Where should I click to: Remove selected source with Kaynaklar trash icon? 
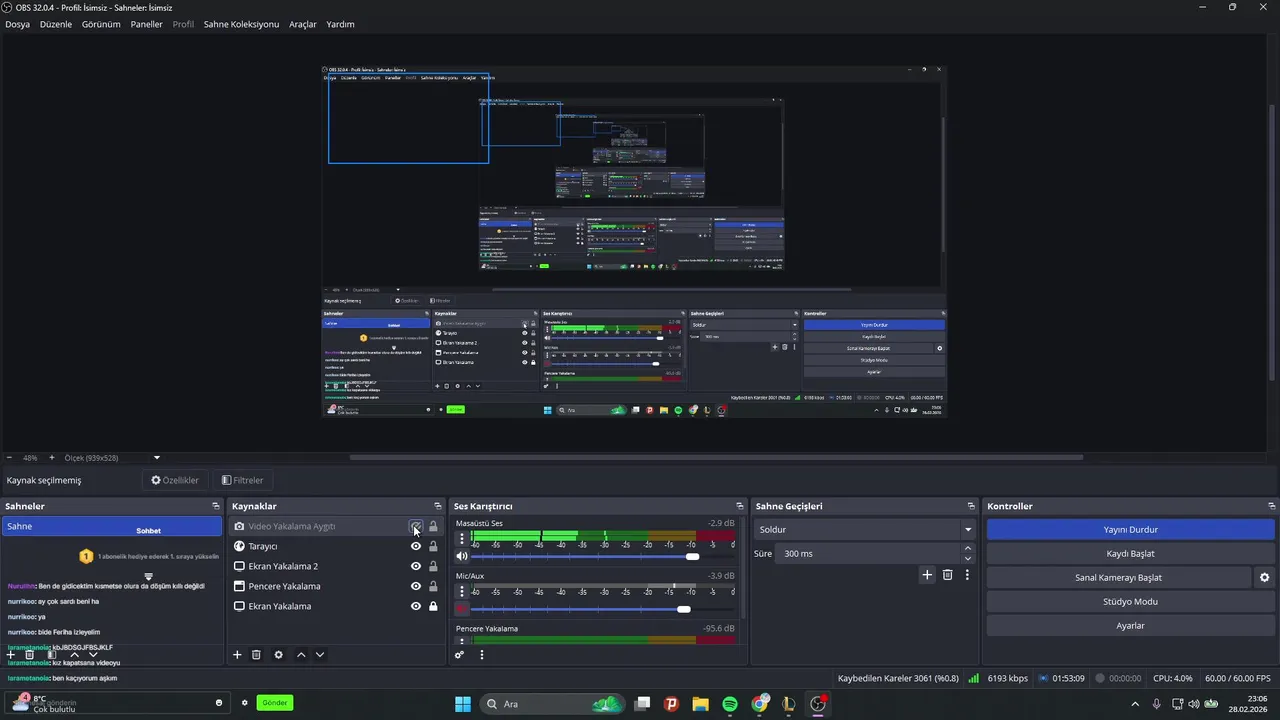(x=256, y=655)
